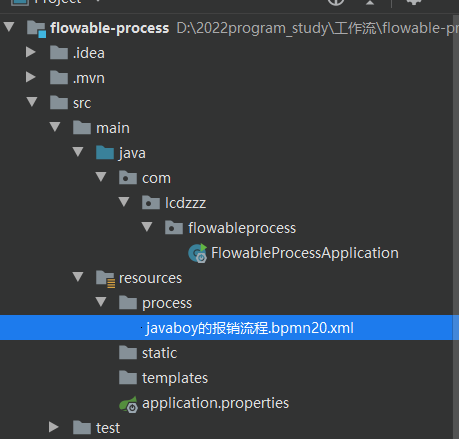Click the flowableprocess package icon
This screenshot has width=459, height=439.
point(174,228)
